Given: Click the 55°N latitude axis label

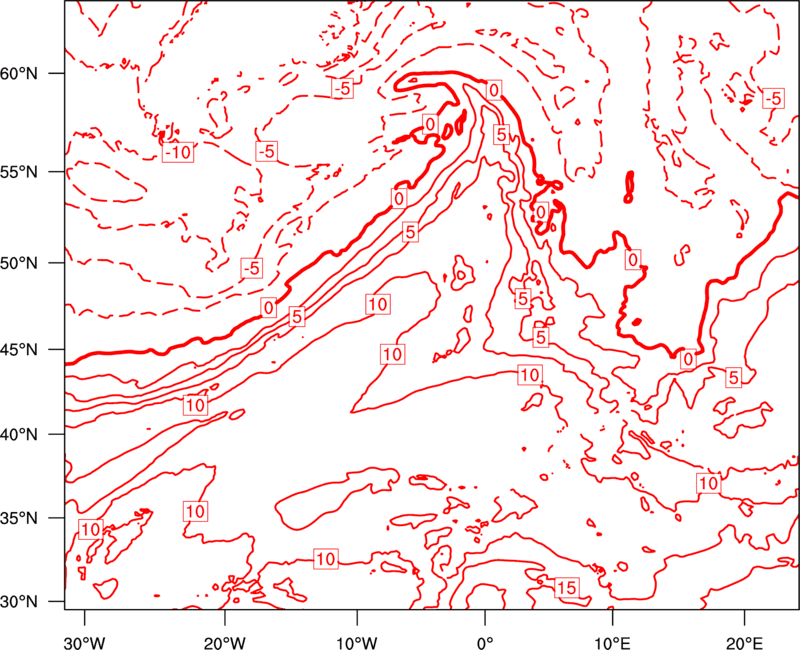Looking at the screenshot, I should 19,172.
